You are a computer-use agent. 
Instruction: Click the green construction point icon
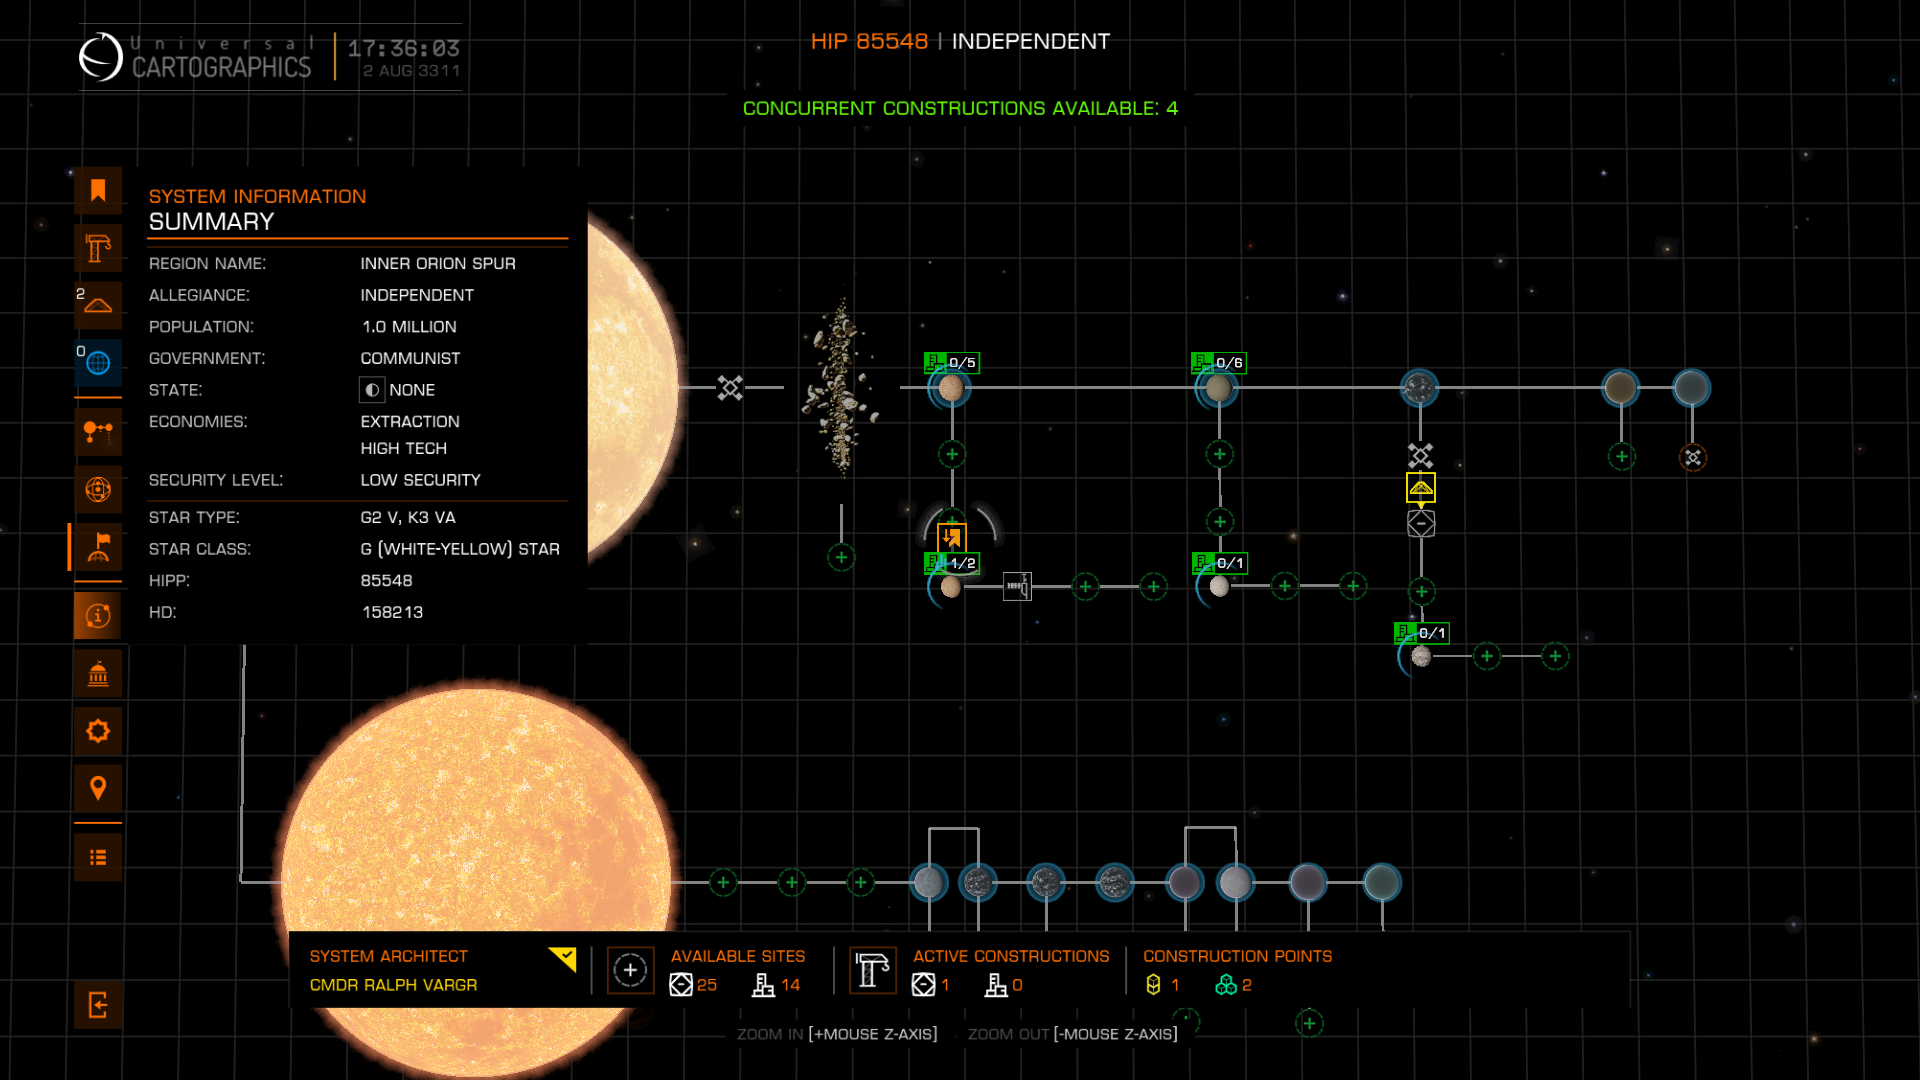pyautogui.click(x=1226, y=985)
